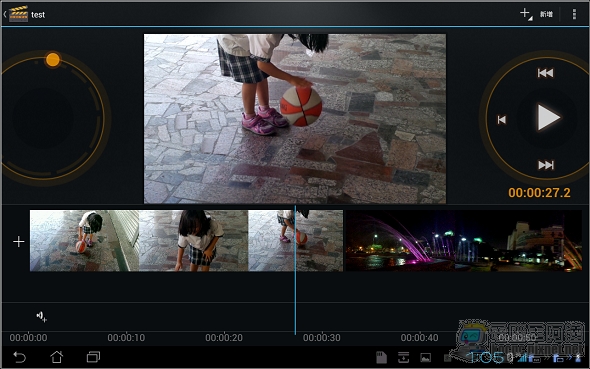The width and height of the screenshot is (590, 369).
Task: Open the three-dot overflow menu
Action: 574,14
